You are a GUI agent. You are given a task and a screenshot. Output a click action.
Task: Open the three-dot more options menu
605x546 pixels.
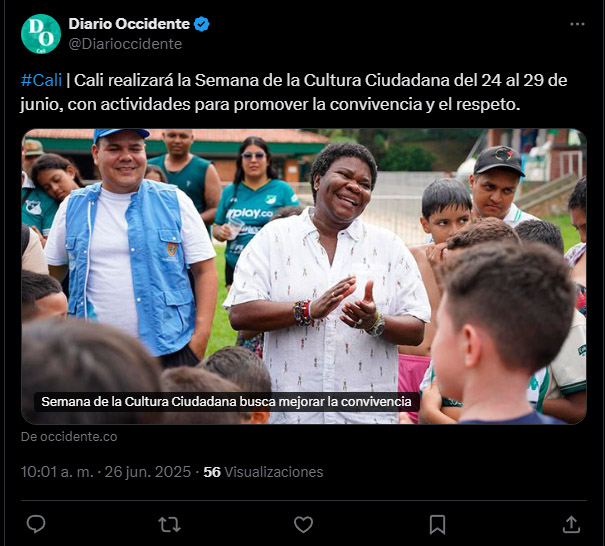click(x=577, y=24)
